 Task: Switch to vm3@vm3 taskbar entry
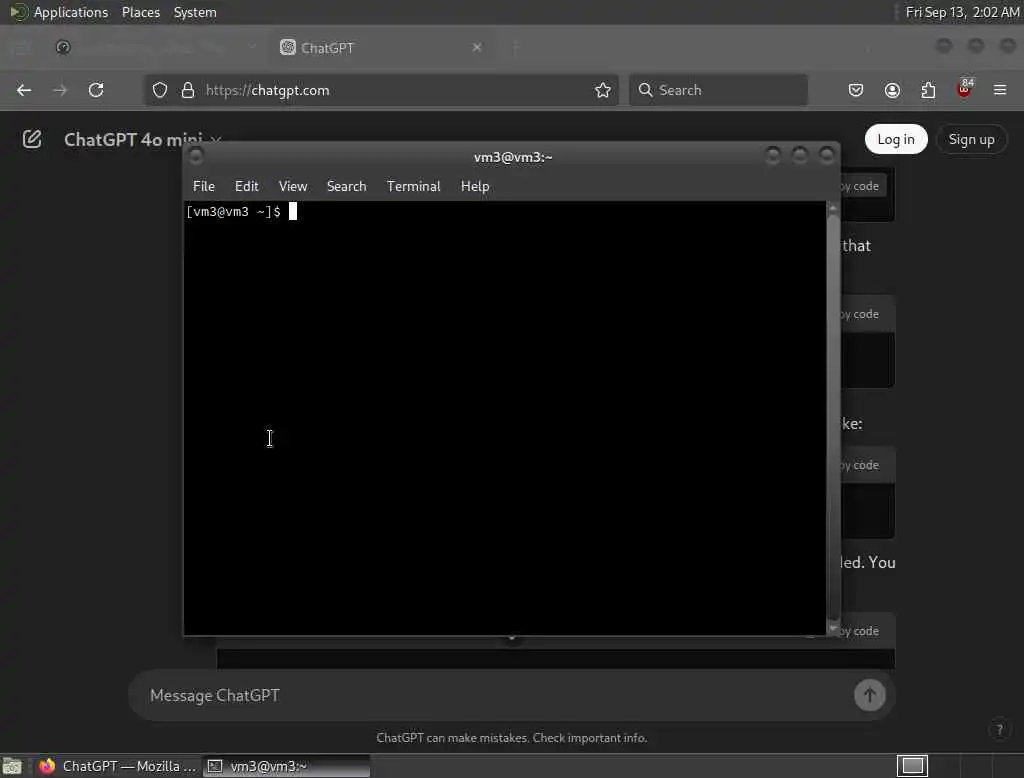coord(286,766)
